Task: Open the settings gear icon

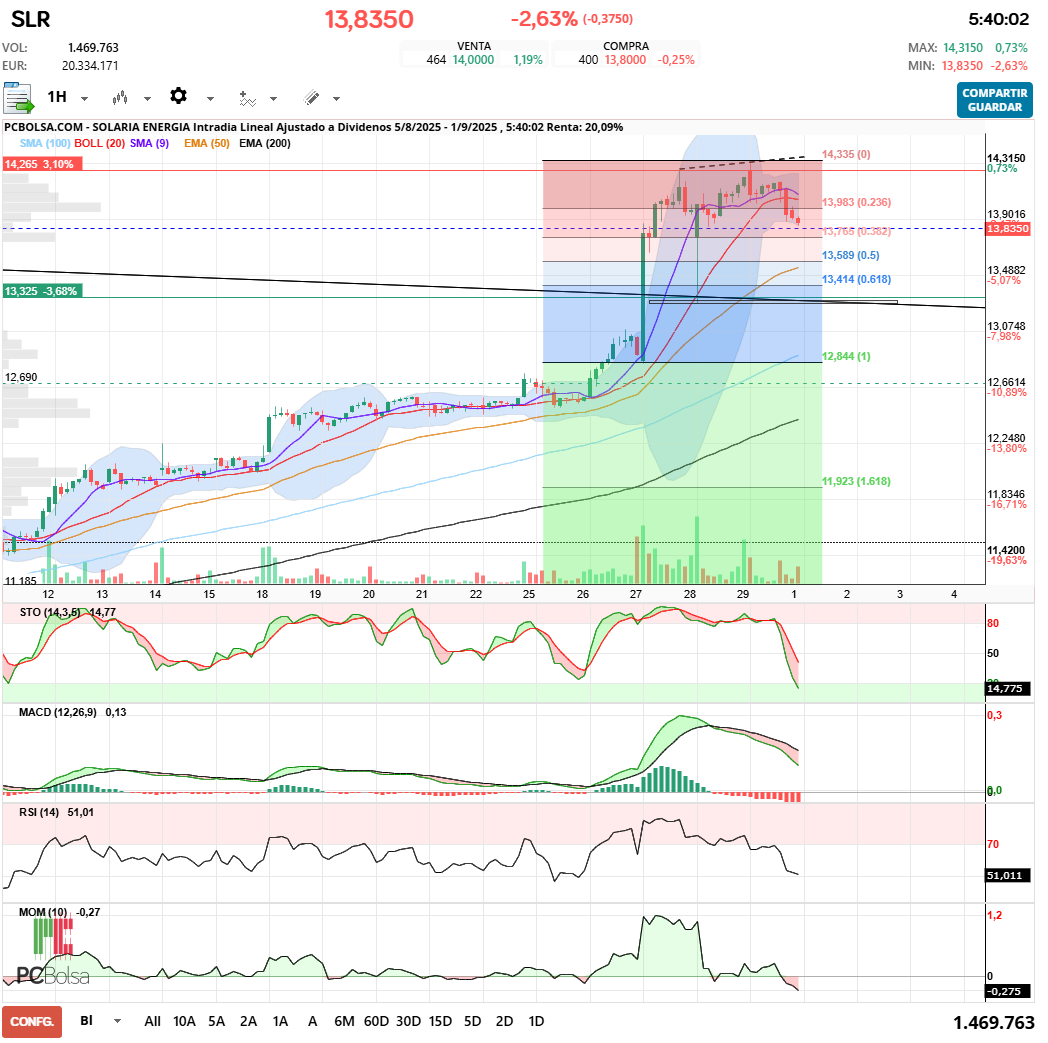Action: [178, 96]
